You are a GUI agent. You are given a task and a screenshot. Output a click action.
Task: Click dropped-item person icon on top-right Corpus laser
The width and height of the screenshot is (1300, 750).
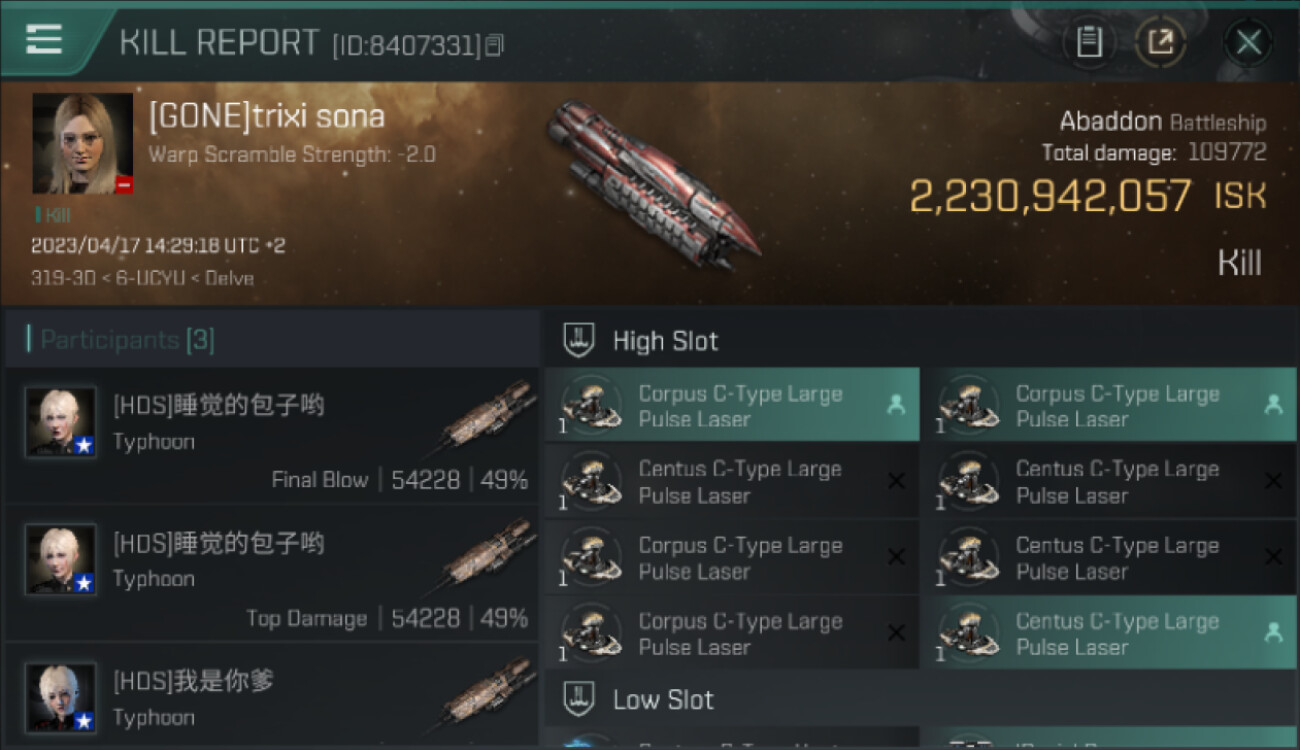[x=1273, y=405]
